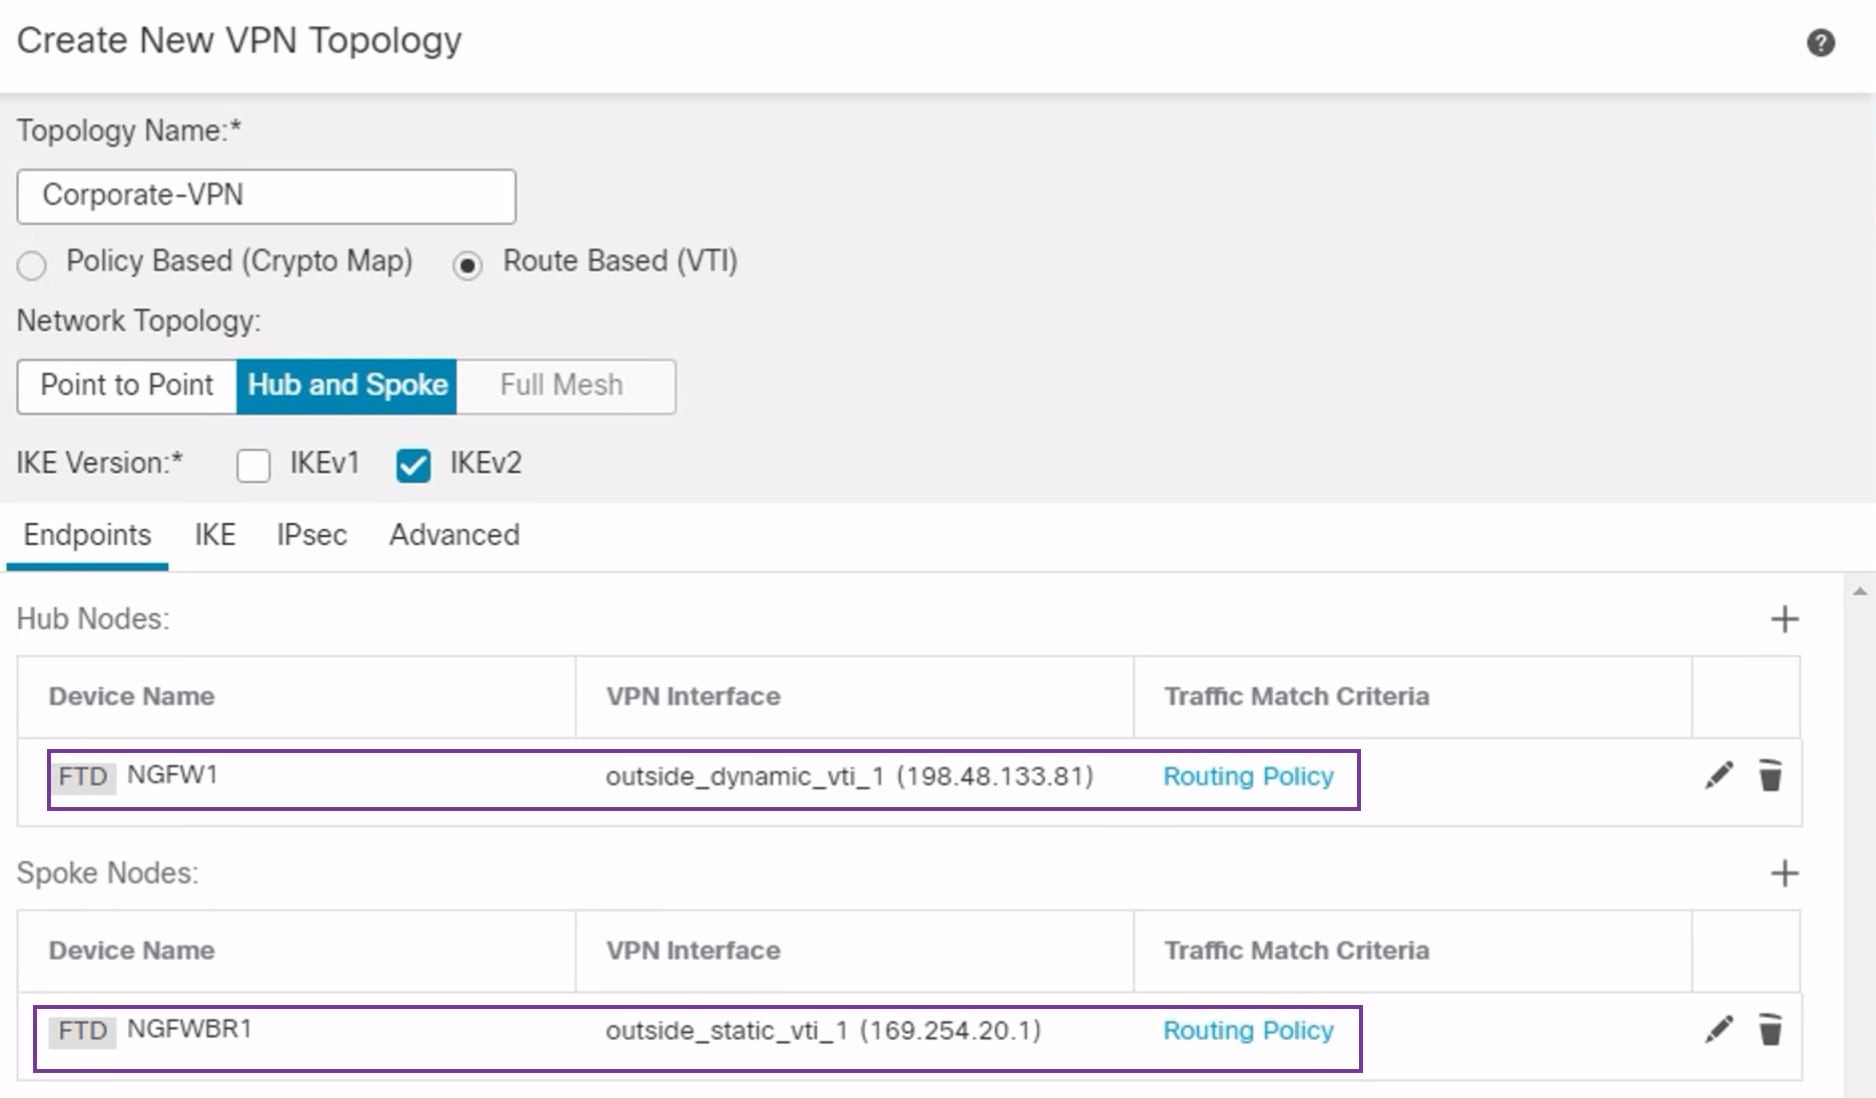Switch to the IKE tab
Screen dimensions: 1876x1098
pyautogui.click(x=214, y=535)
